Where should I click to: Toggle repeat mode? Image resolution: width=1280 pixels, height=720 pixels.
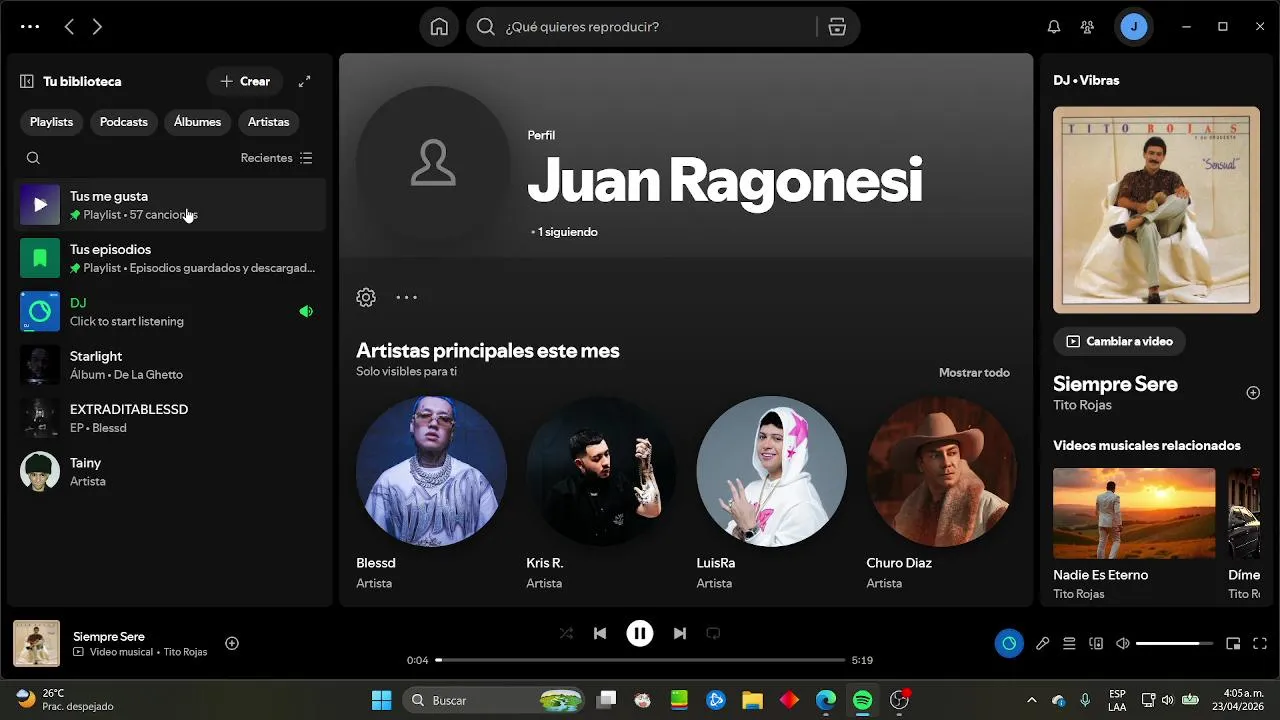[x=713, y=633]
